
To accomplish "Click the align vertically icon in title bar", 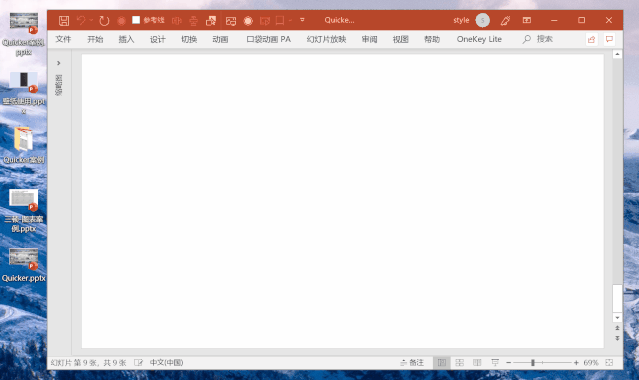I will [194, 21].
